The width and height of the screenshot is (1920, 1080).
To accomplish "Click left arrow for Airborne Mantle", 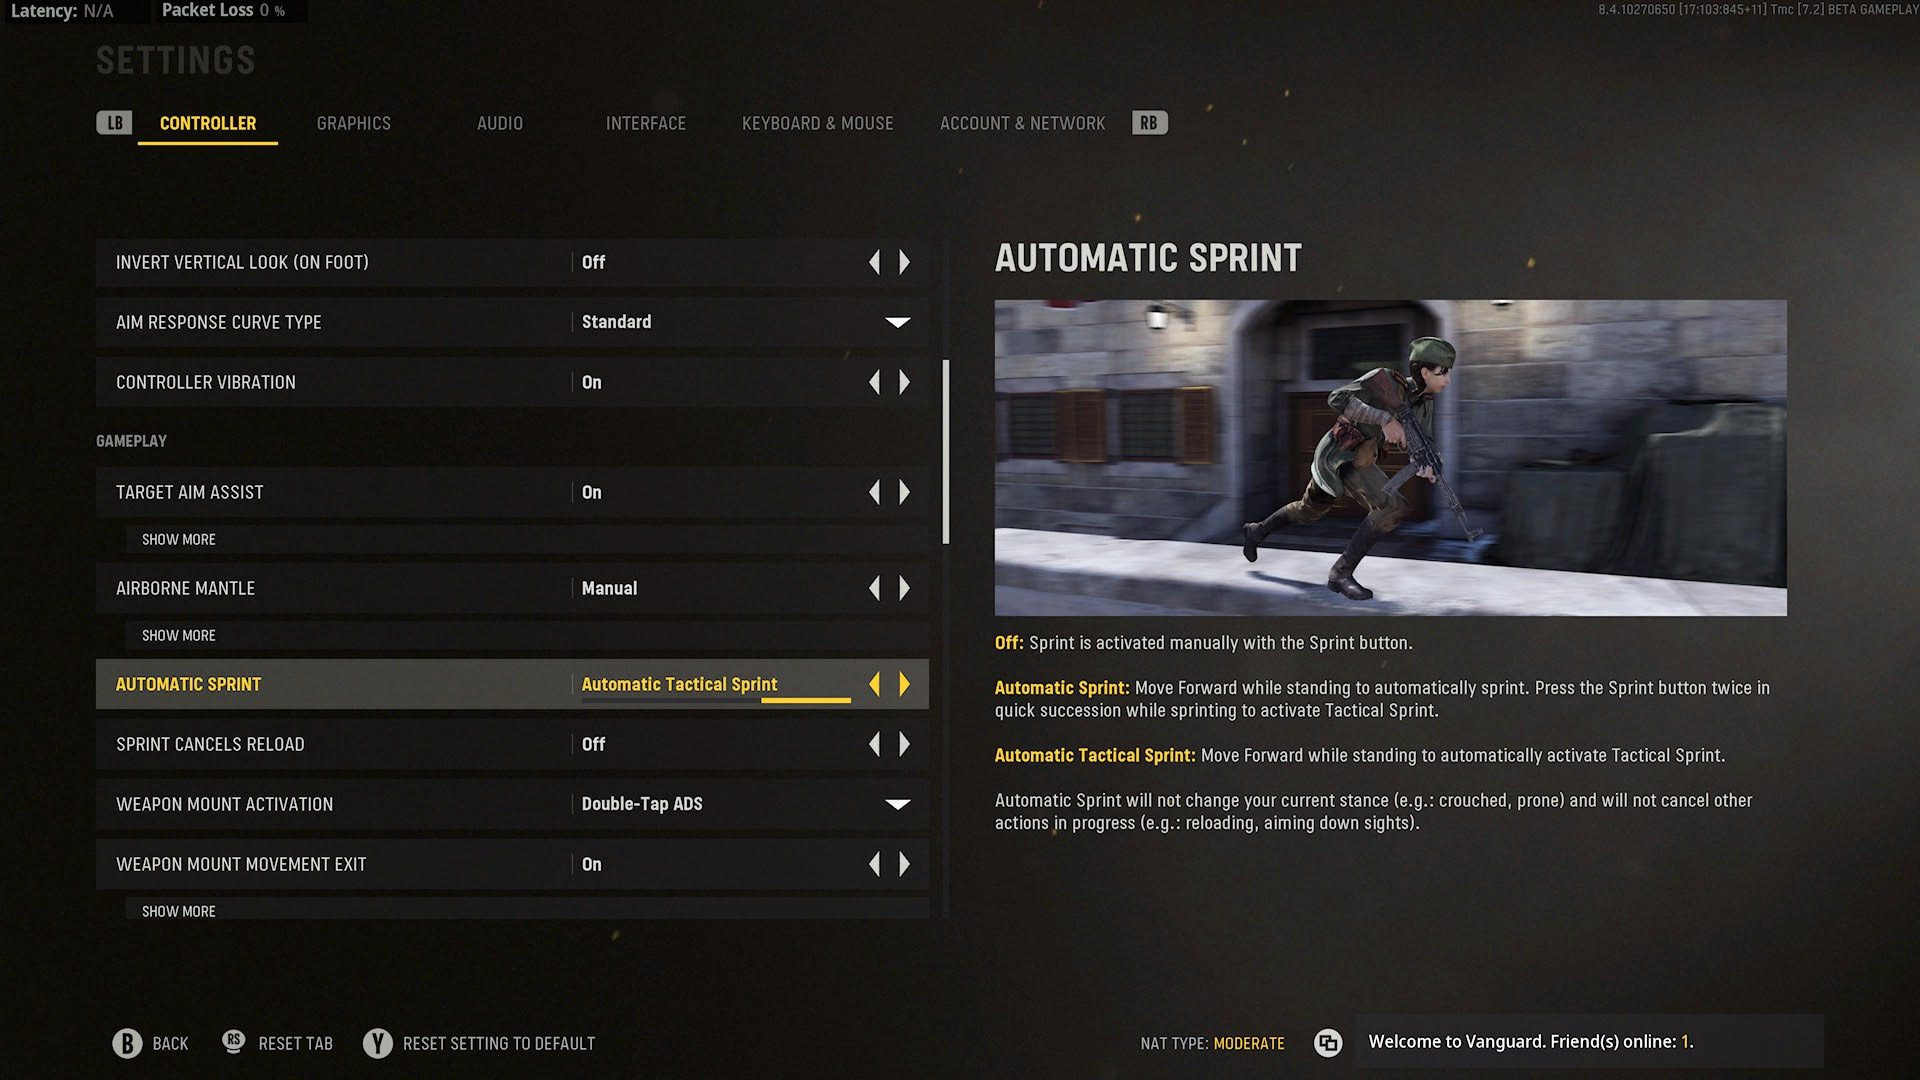I will (x=874, y=588).
